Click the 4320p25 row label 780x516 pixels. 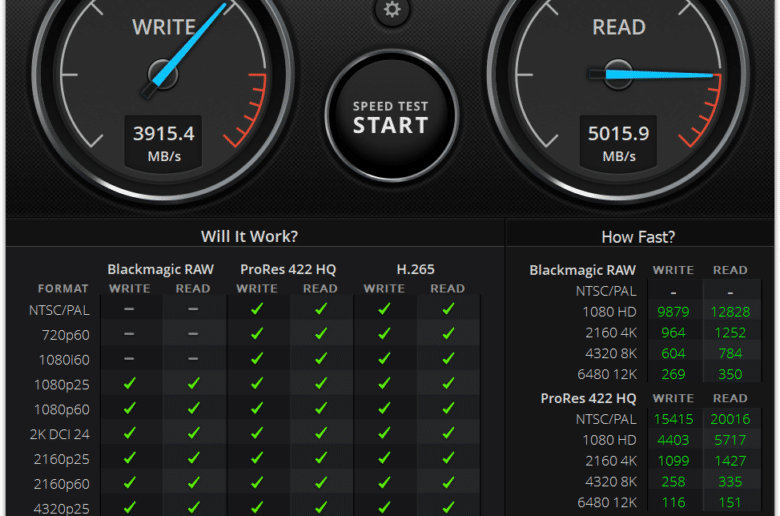pyautogui.click(x=62, y=509)
